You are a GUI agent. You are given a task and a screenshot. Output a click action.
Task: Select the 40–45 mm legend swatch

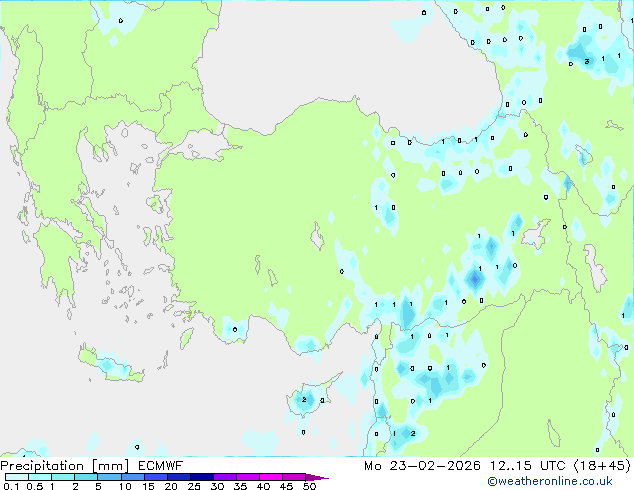[x=271, y=477]
